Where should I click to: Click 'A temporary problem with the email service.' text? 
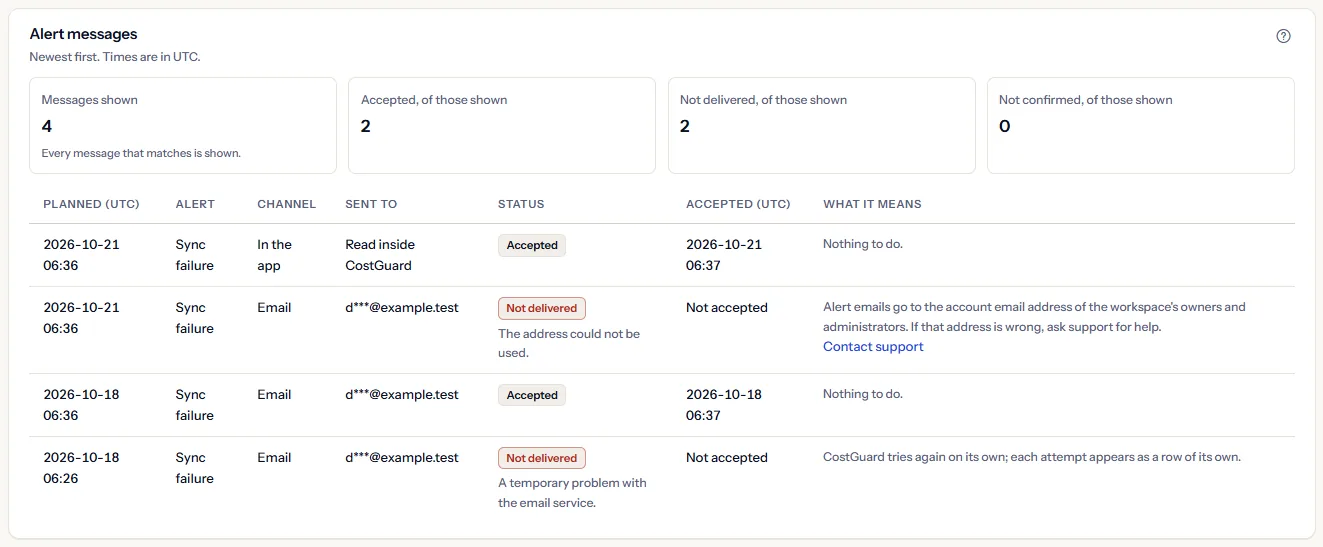(x=572, y=493)
